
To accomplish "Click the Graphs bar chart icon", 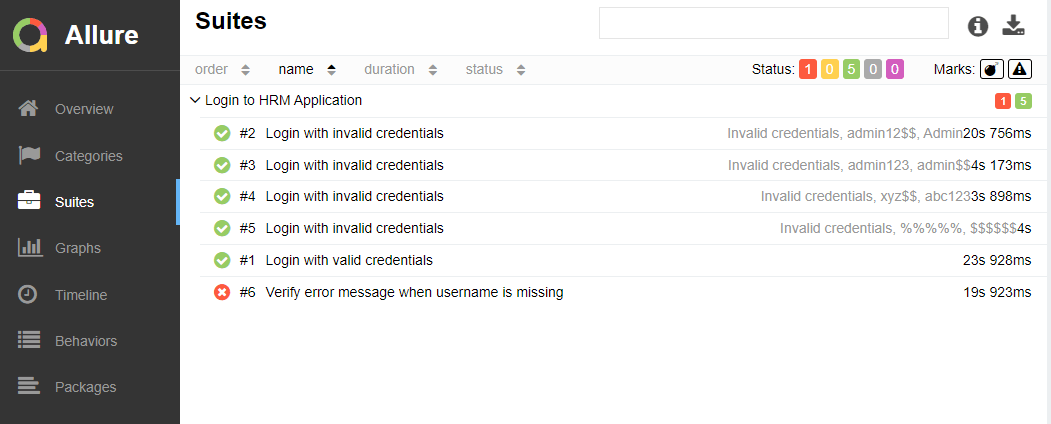I will pyautogui.click(x=29, y=247).
